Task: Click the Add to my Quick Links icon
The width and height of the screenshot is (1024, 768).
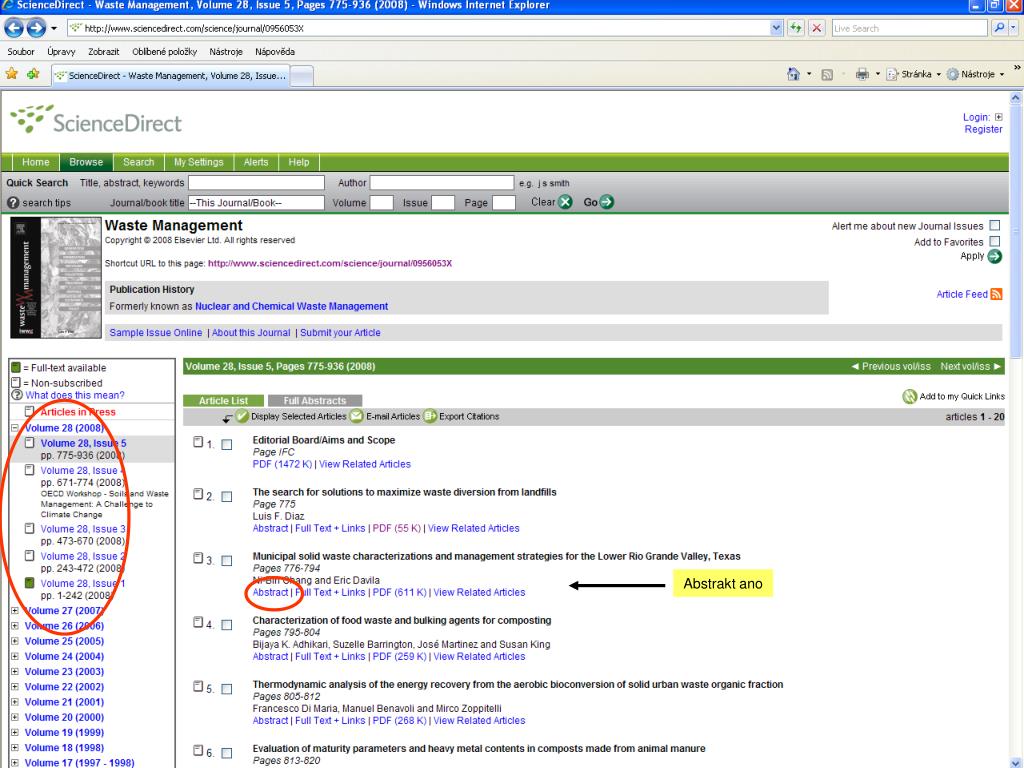Action: tap(910, 396)
